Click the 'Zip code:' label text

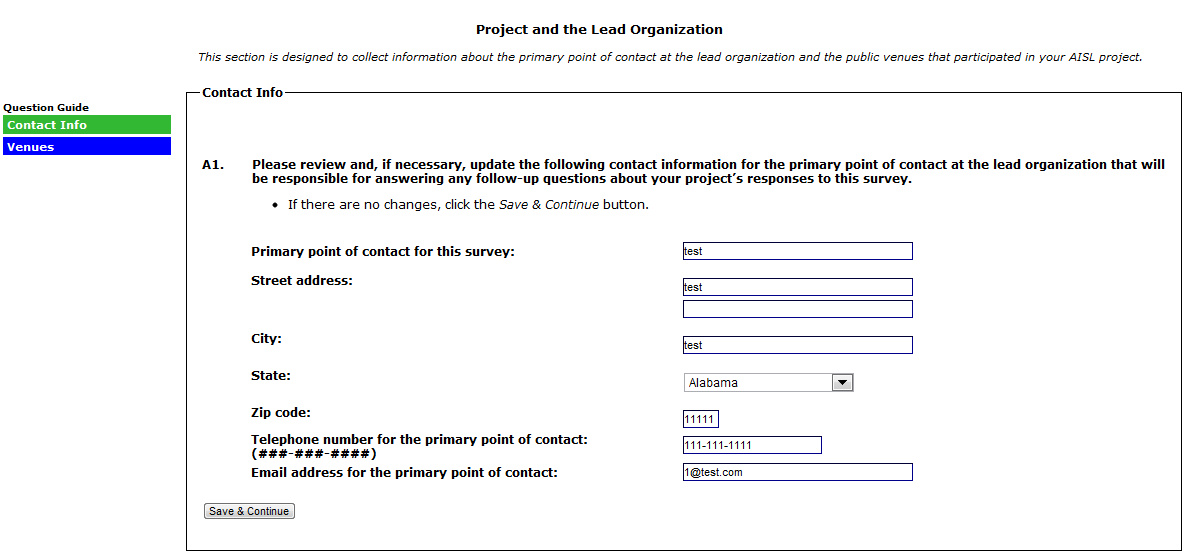click(x=282, y=412)
